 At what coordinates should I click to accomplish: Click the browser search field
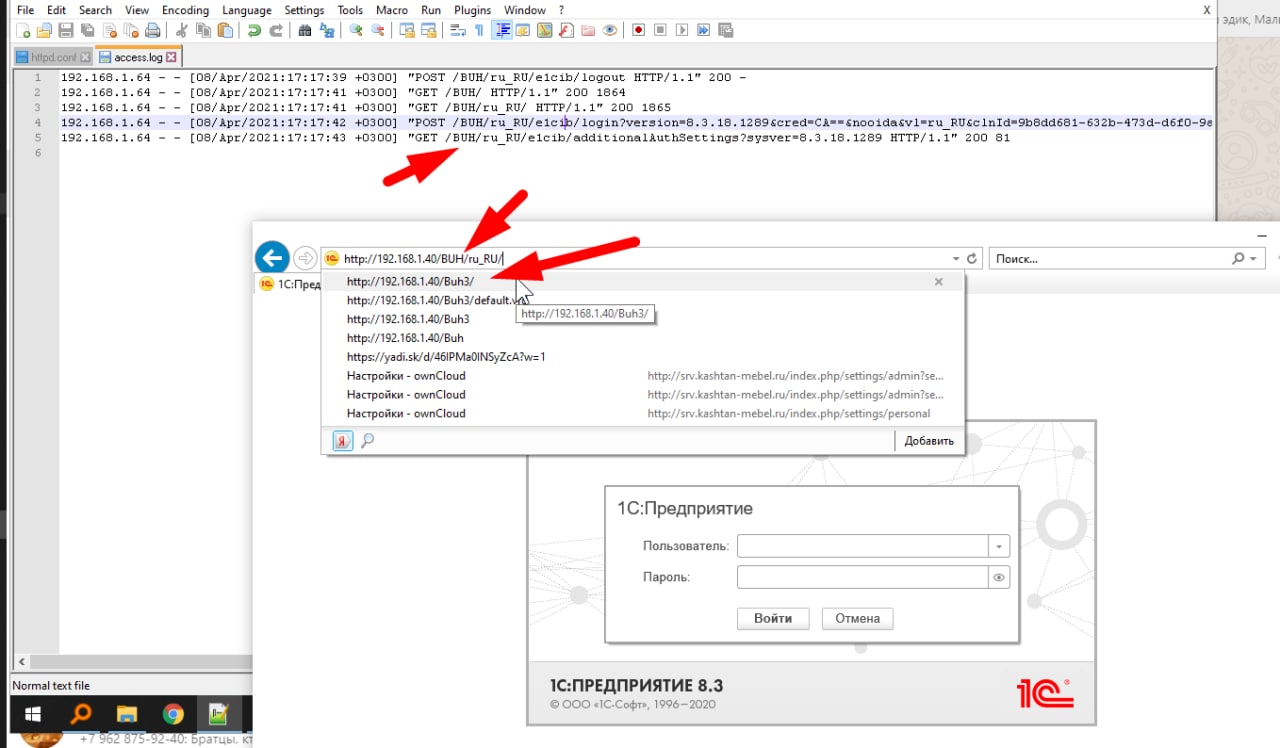pyautogui.click(x=1110, y=258)
